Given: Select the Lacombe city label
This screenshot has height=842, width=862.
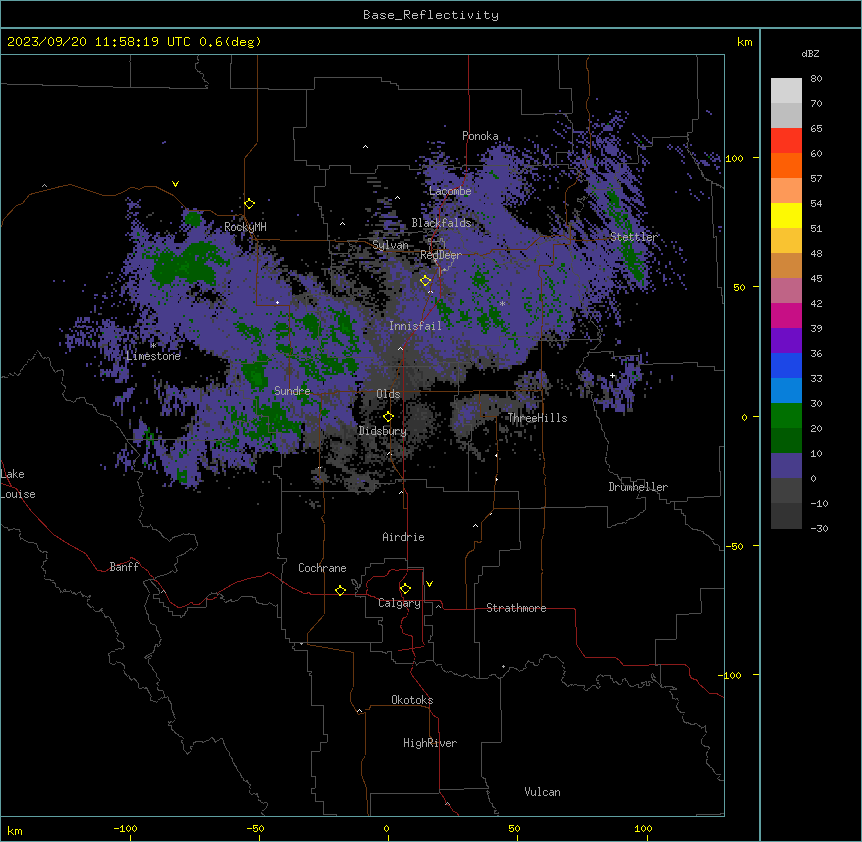Looking at the screenshot, I should click(x=450, y=191).
